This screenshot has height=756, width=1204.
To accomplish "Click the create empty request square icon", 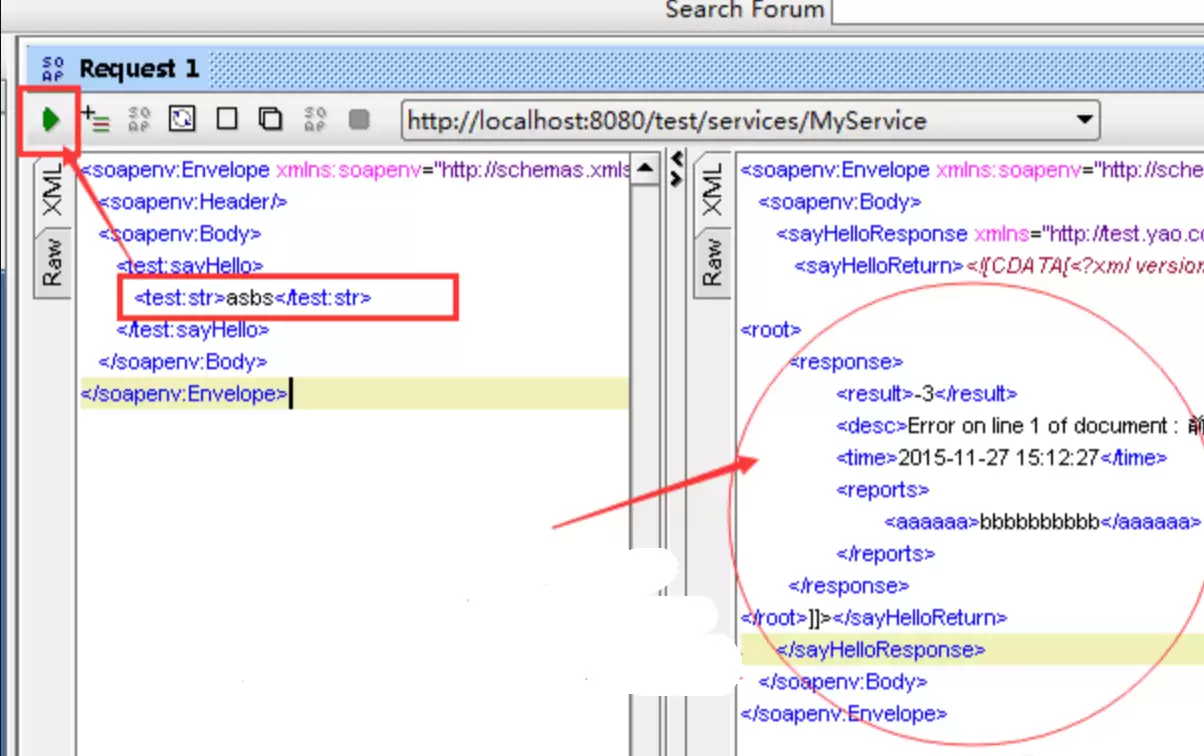I will coord(227,120).
